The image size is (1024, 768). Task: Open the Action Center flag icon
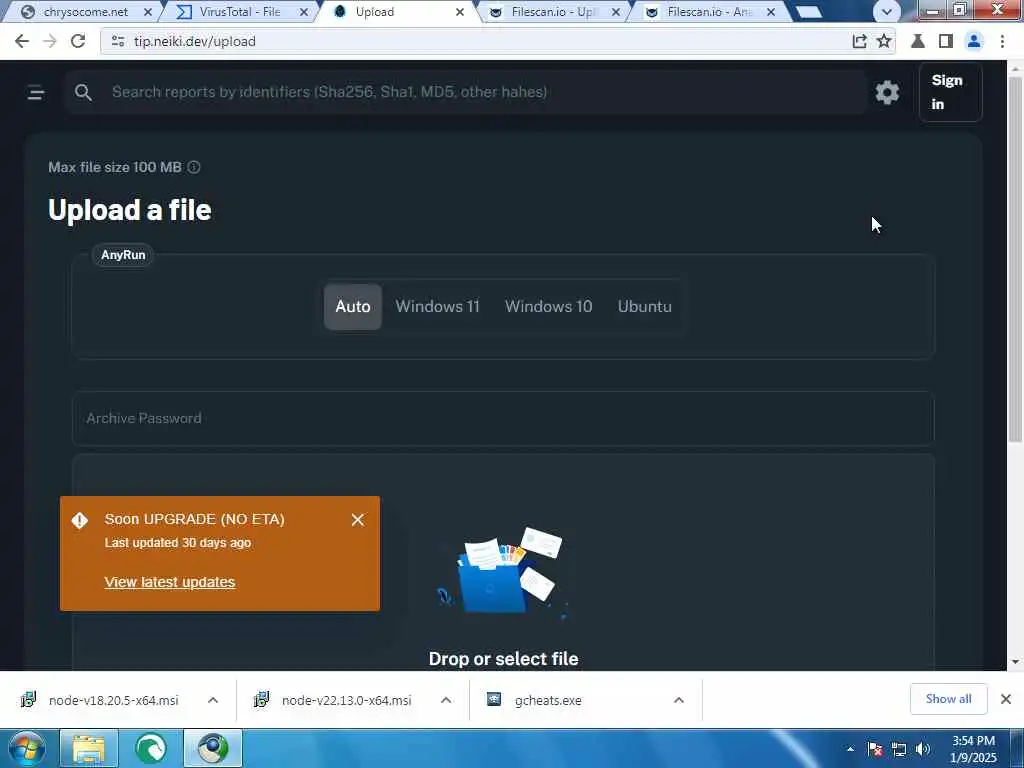point(875,749)
